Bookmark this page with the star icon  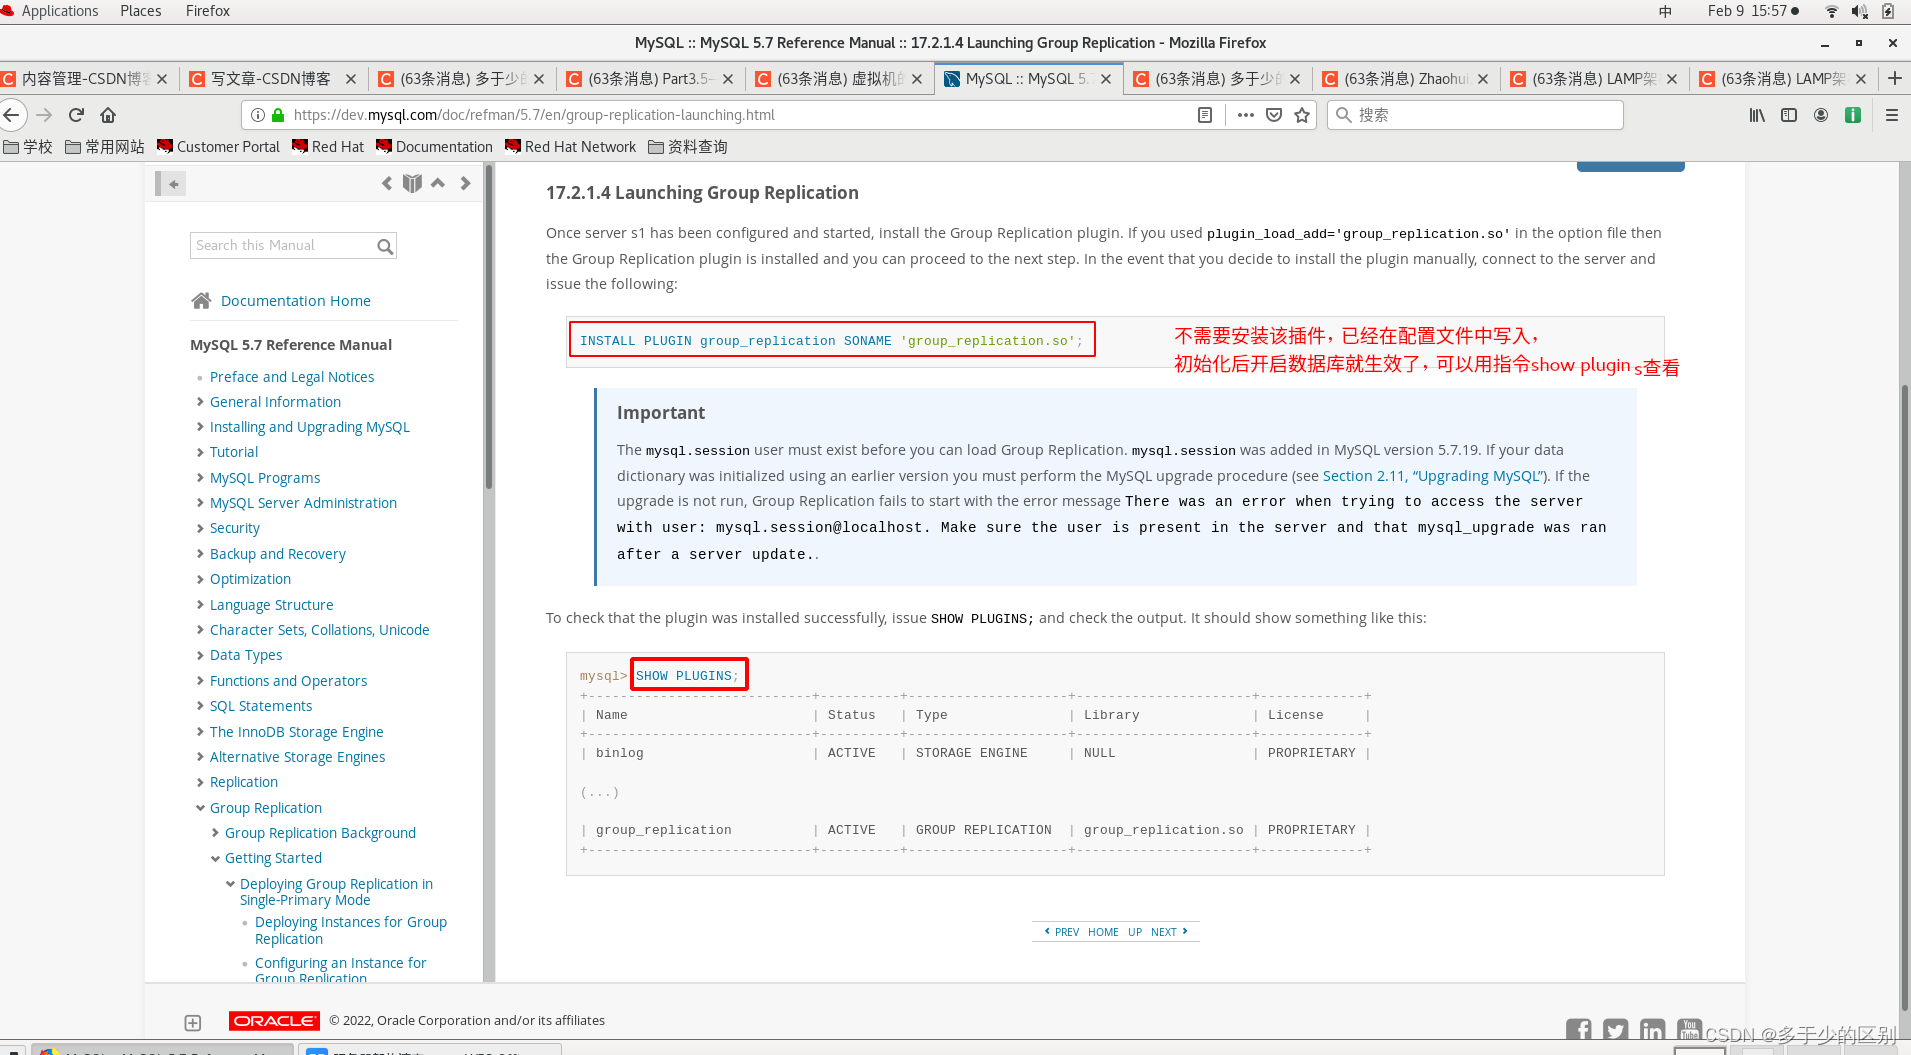(x=1302, y=115)
